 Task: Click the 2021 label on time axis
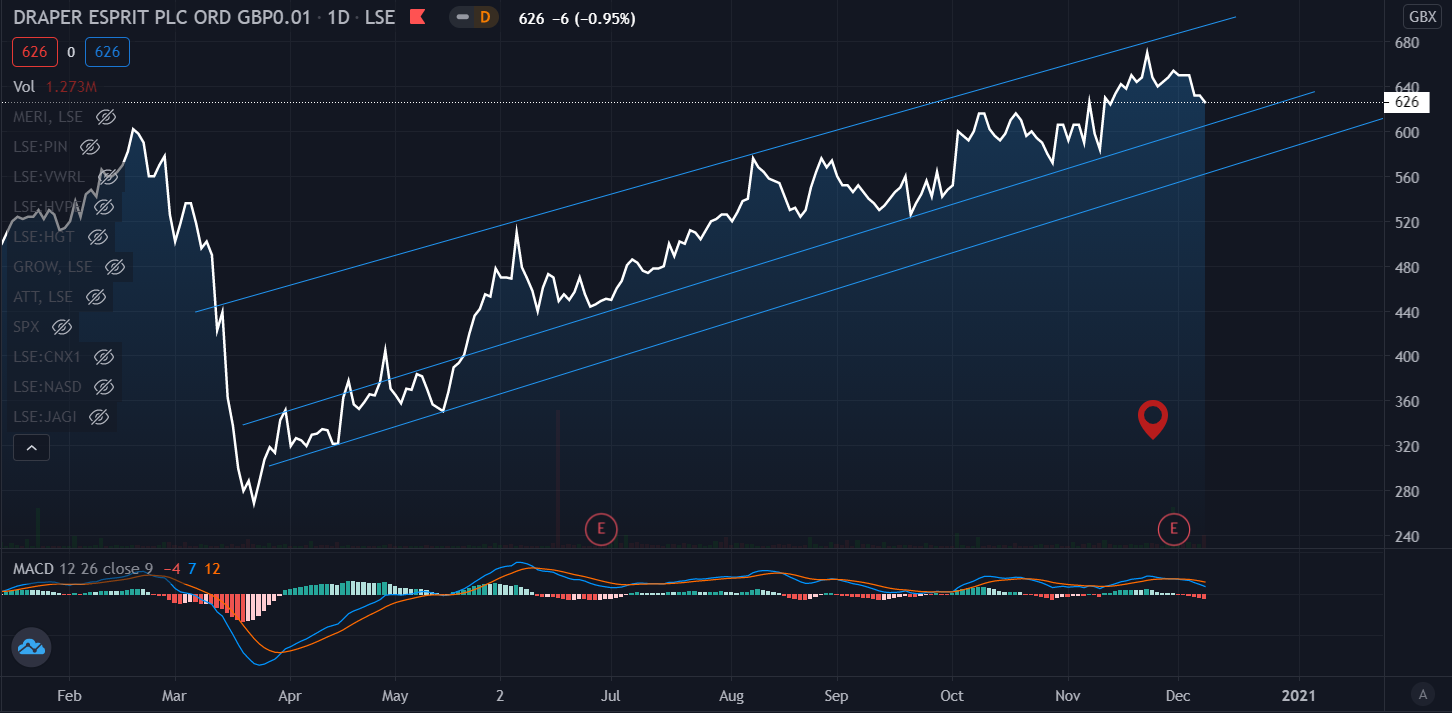click(1299, 695)
